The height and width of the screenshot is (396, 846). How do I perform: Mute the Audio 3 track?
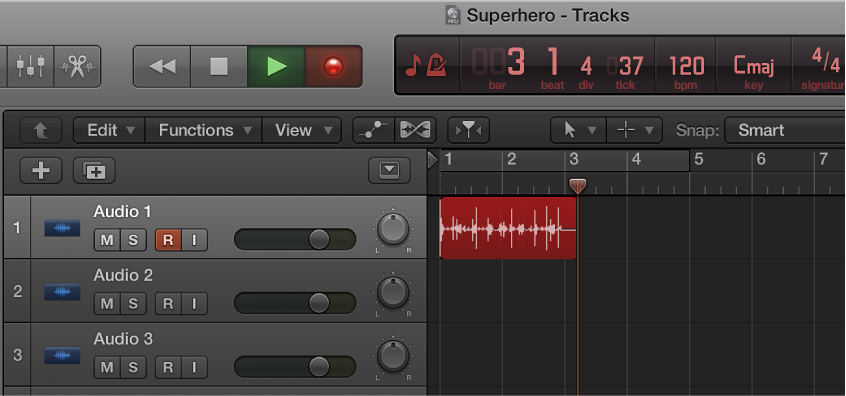pos(107,367)
